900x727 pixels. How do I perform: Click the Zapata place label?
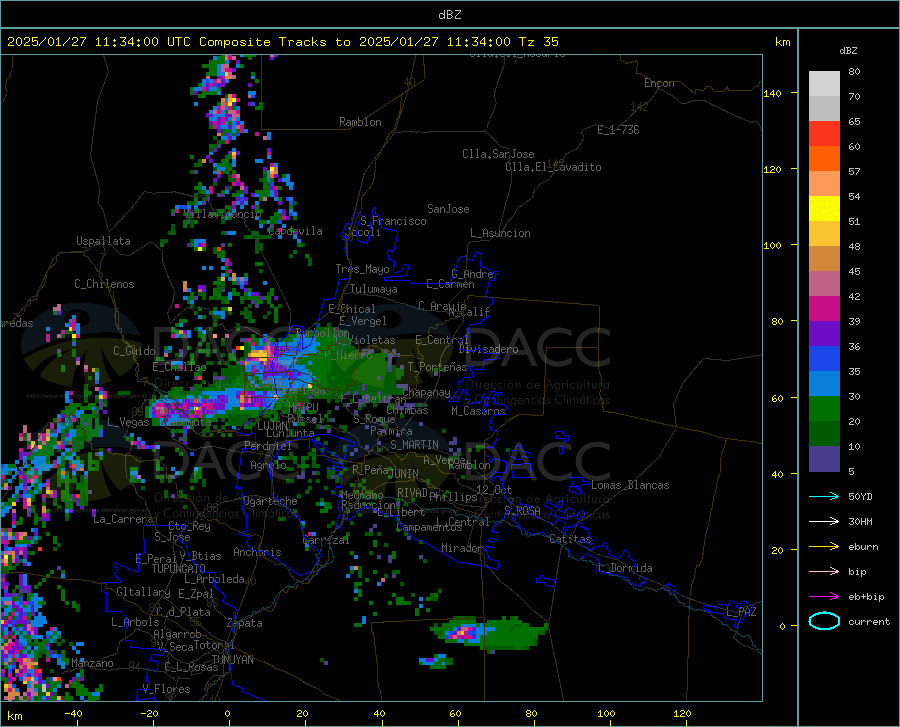pyautogui.click(x=245, y=623)
